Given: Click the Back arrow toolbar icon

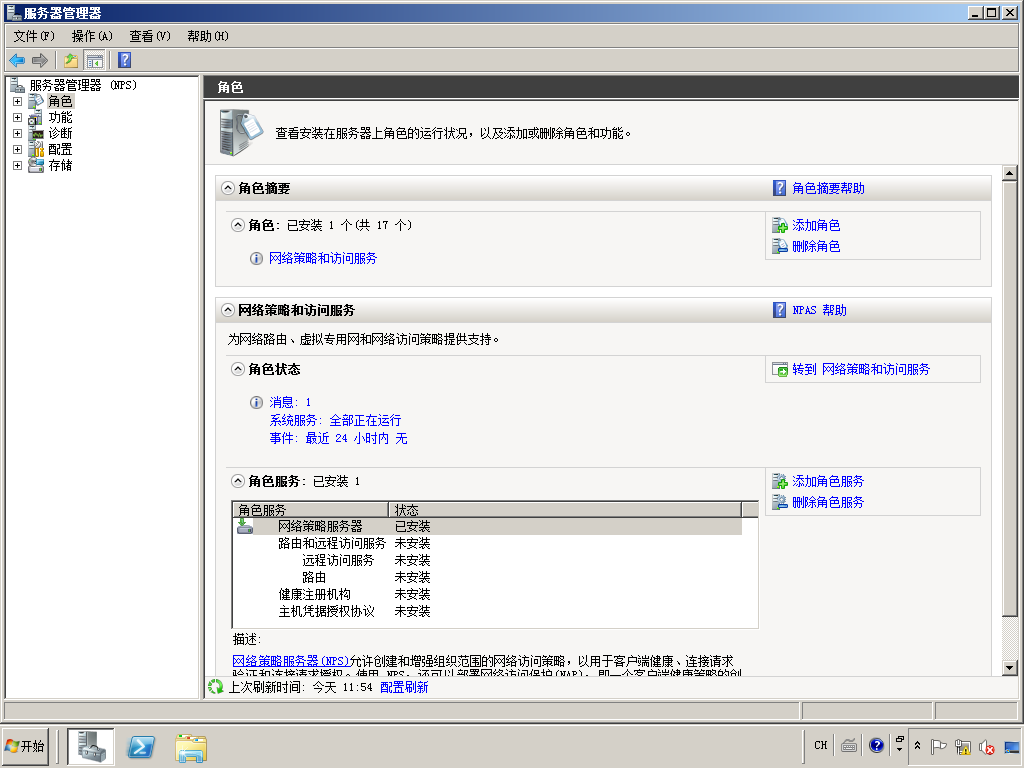Looking at the screenshot, I should pos(17,61).
